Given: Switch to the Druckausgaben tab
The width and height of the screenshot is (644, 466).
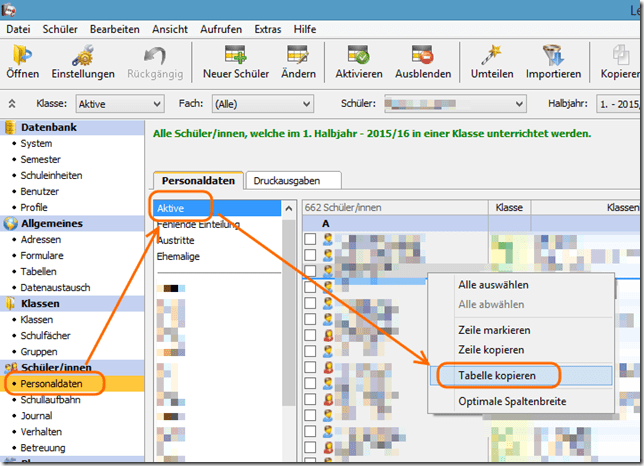Looking at the screenshot, I should pyautogui.click(x=291, y=180).
